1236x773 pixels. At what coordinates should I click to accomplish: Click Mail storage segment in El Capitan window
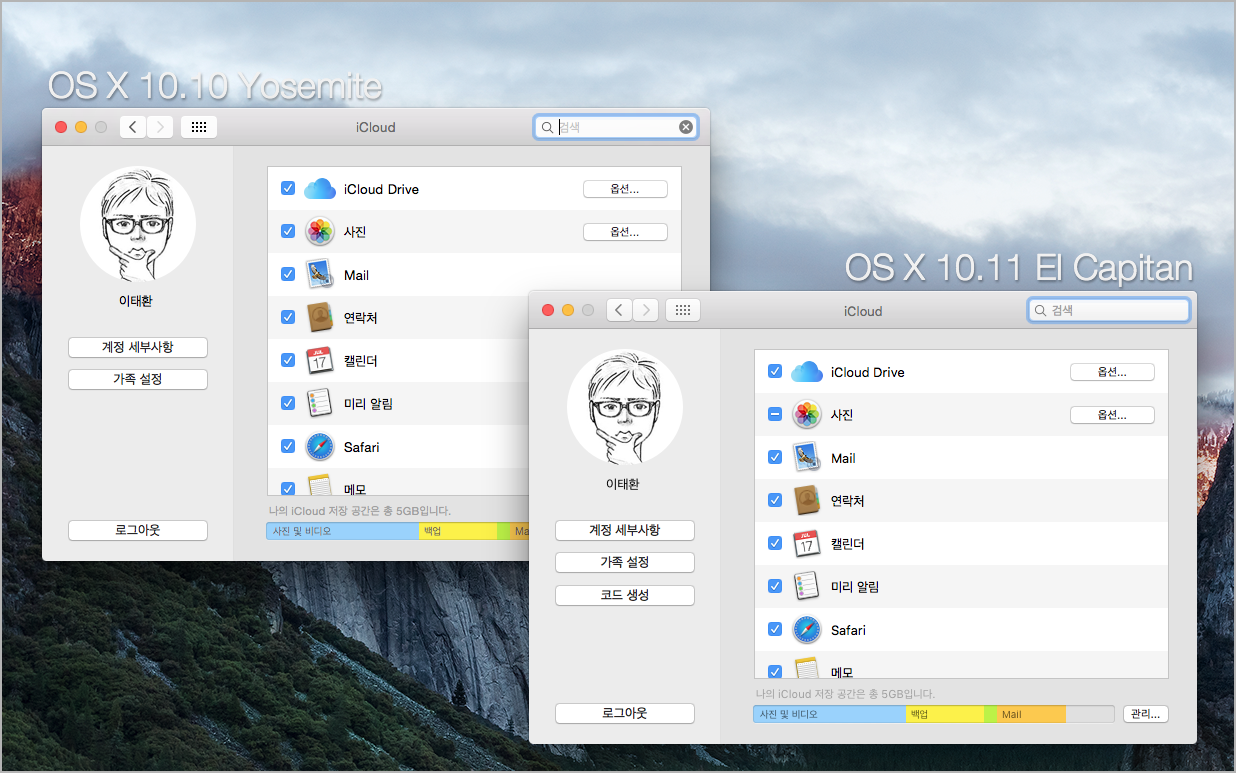point(1032,714)
